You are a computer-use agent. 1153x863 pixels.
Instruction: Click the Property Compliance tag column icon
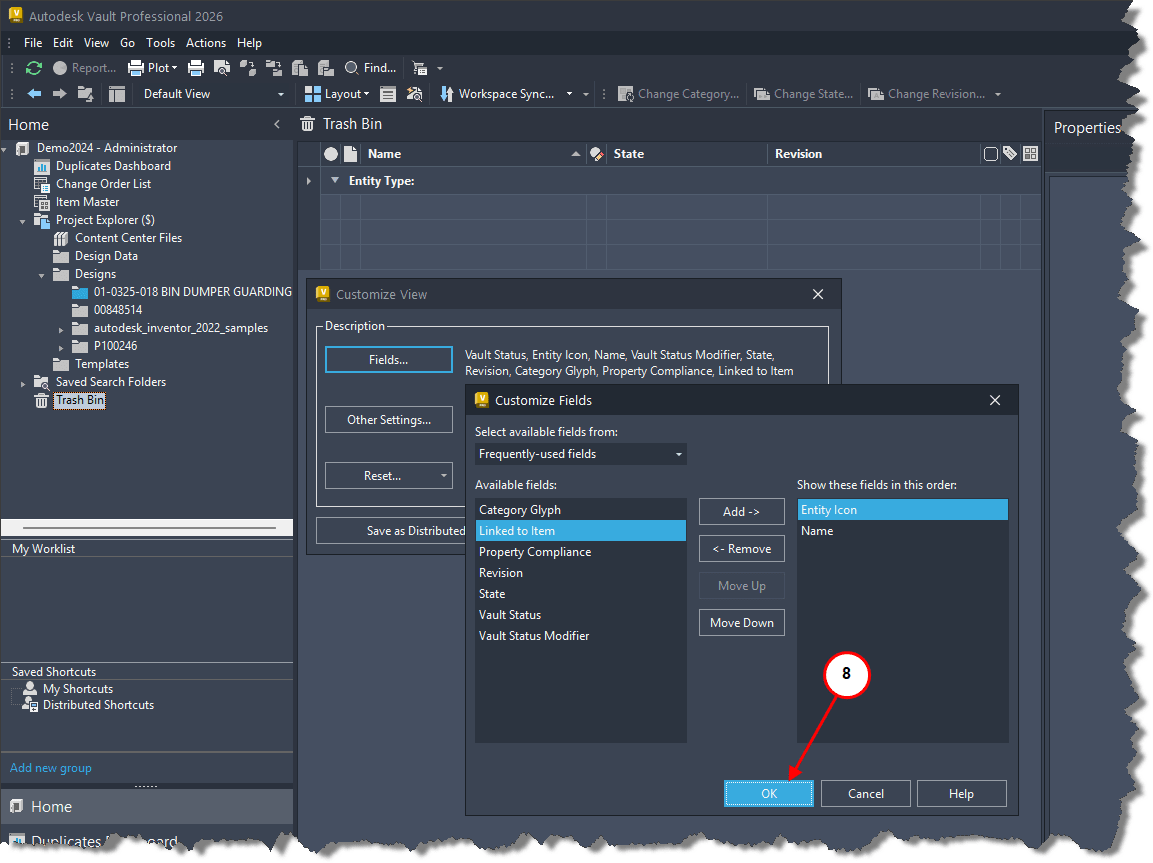(1010, 153)
